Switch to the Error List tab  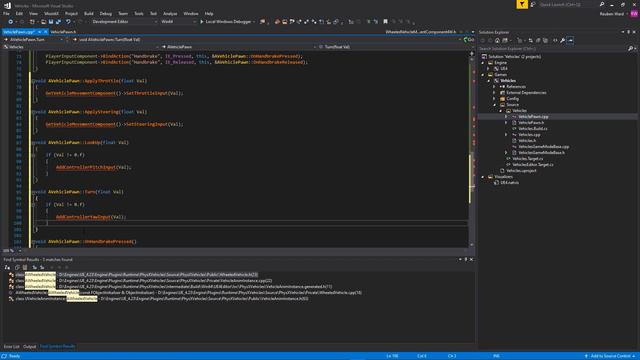[x=11, y=347]
